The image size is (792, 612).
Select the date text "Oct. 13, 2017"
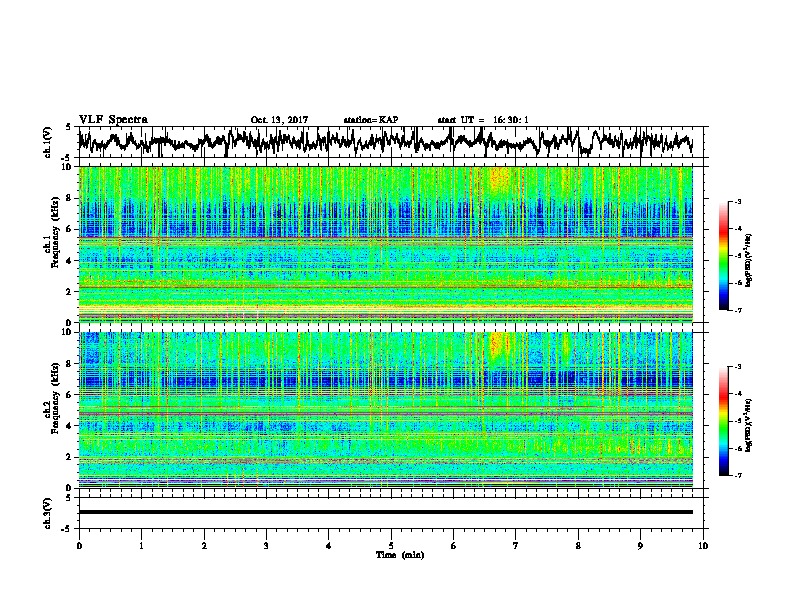tap(279, 120)
